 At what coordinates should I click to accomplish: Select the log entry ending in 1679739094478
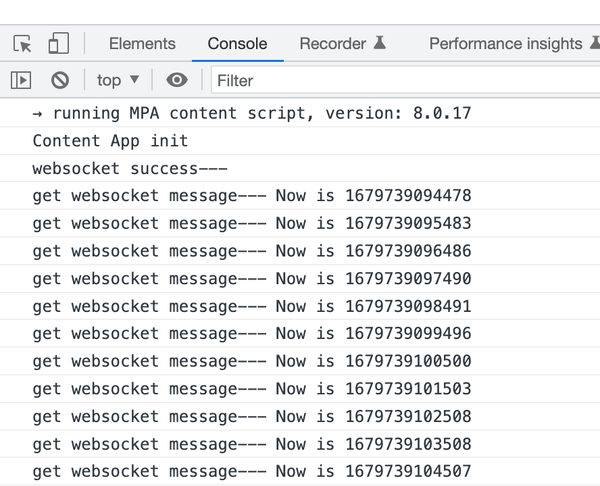(x=251, y=196)
